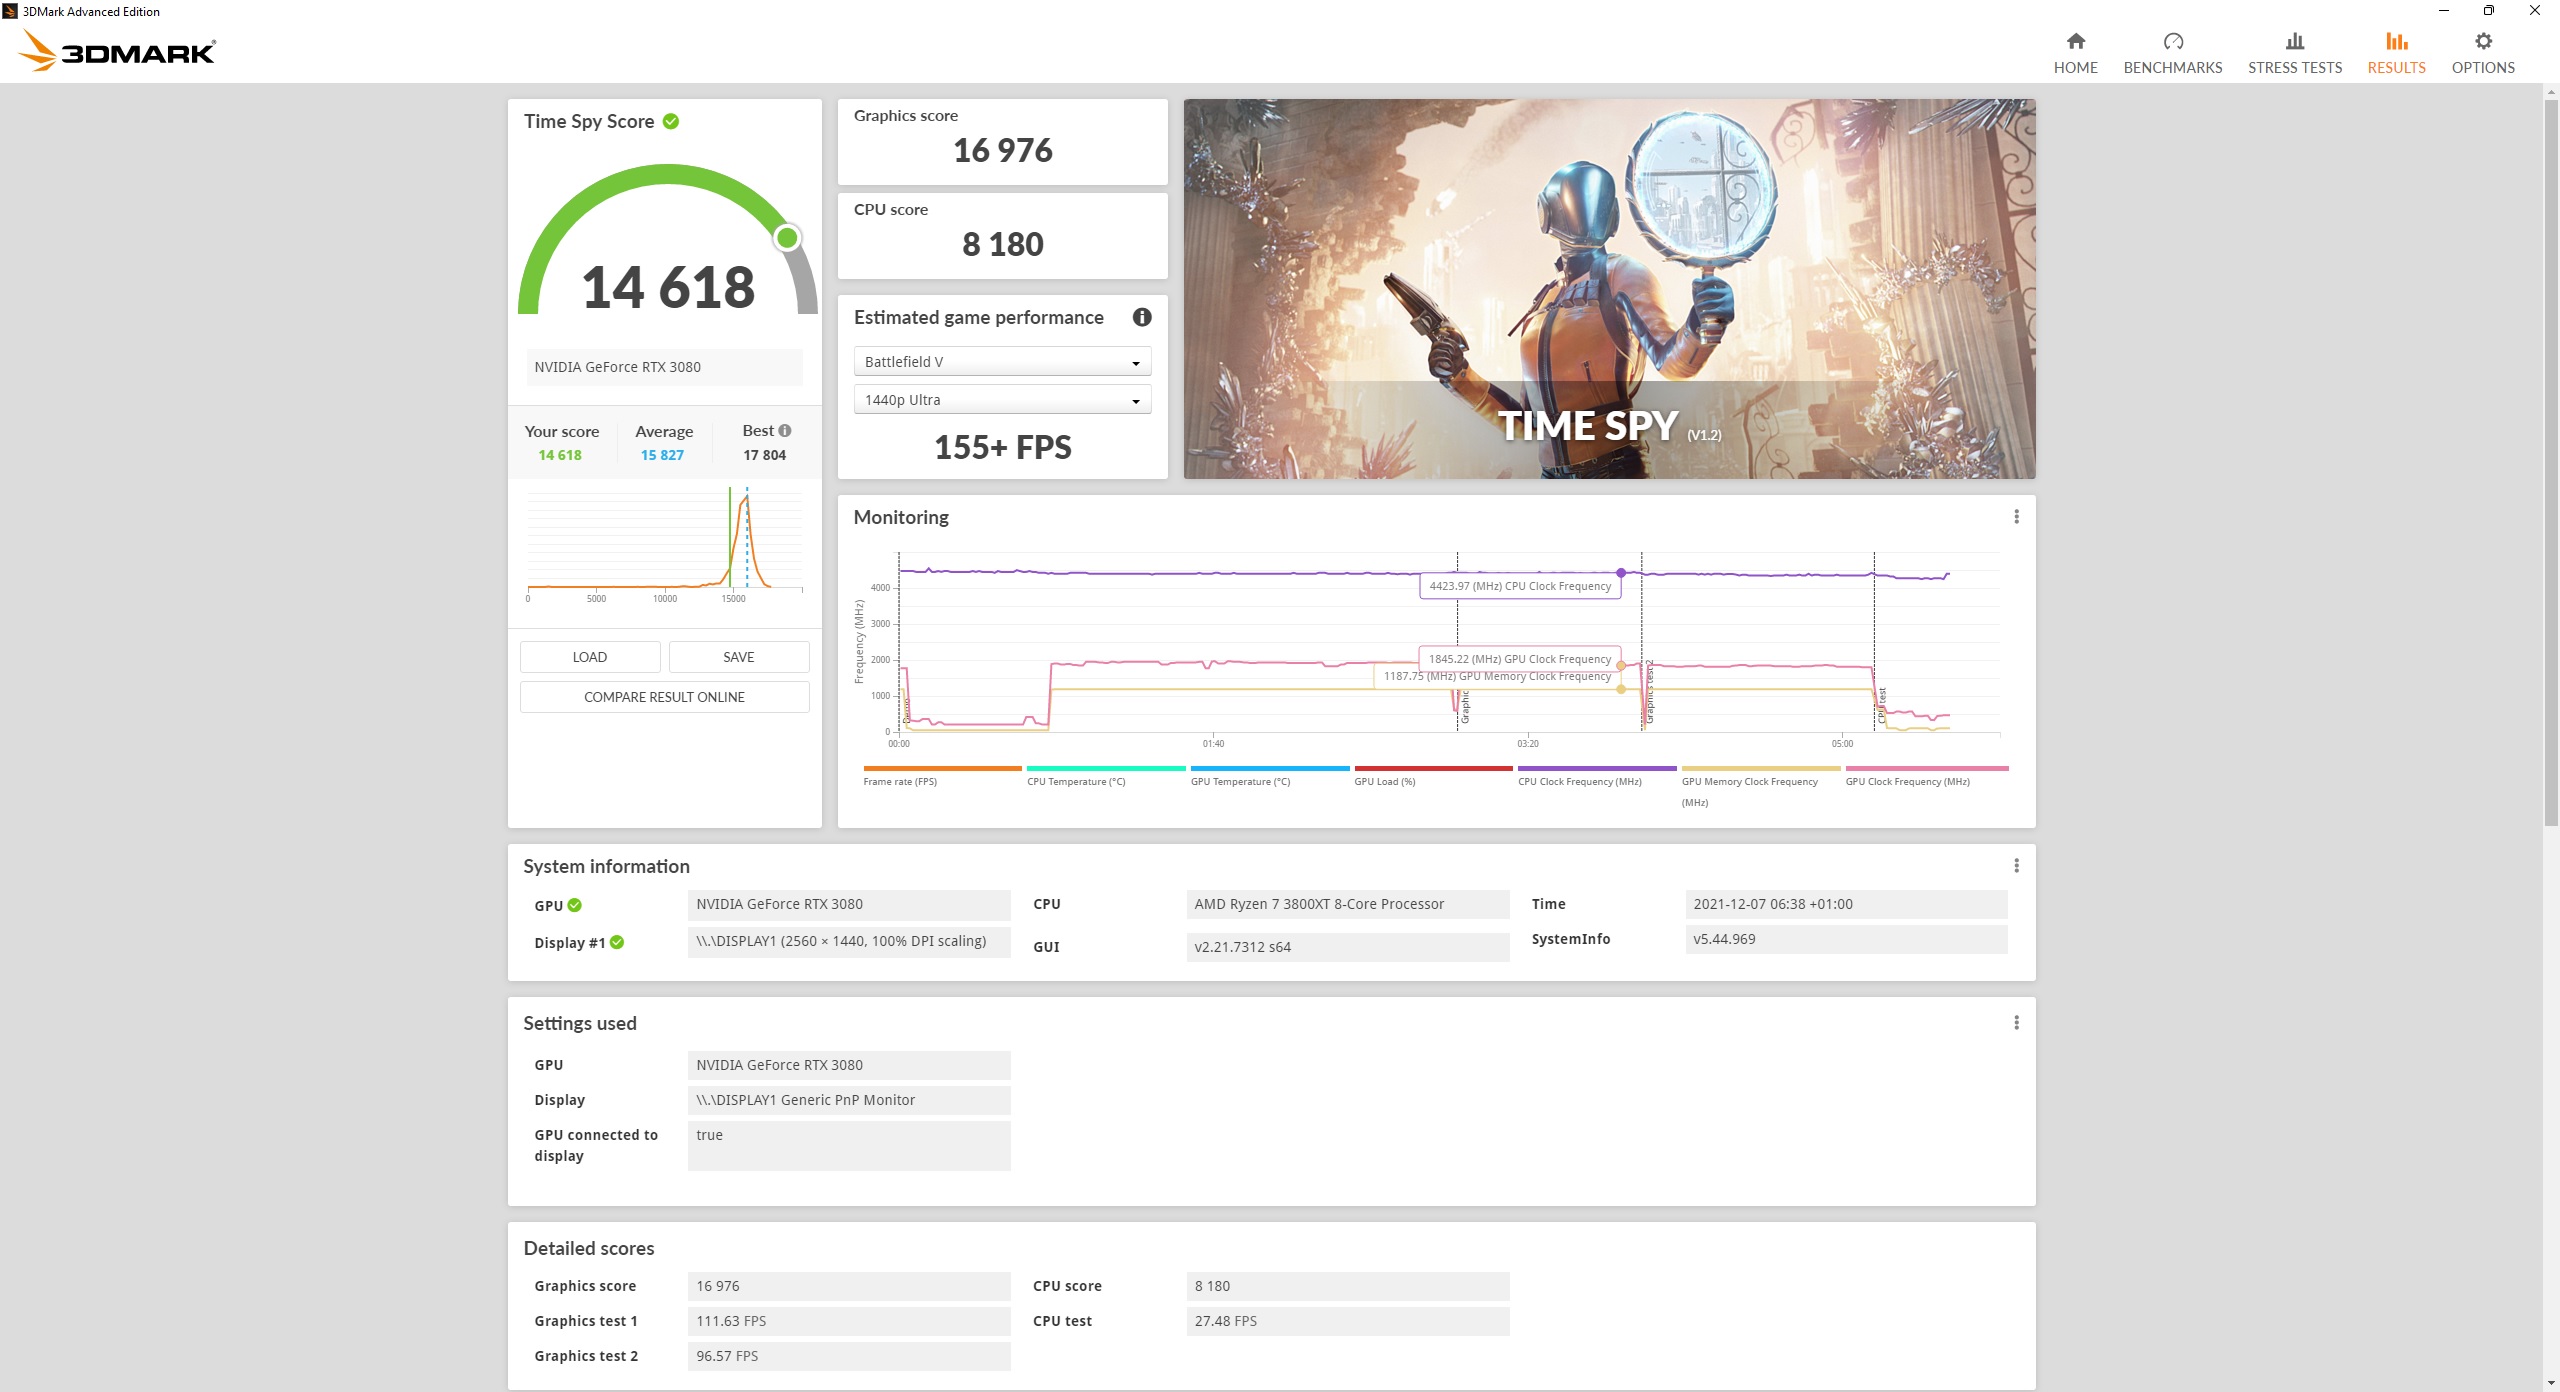Click Compare Result Online button
Image resolution: width=2560 pixels, height=1392 pixels.
point(664,697)
